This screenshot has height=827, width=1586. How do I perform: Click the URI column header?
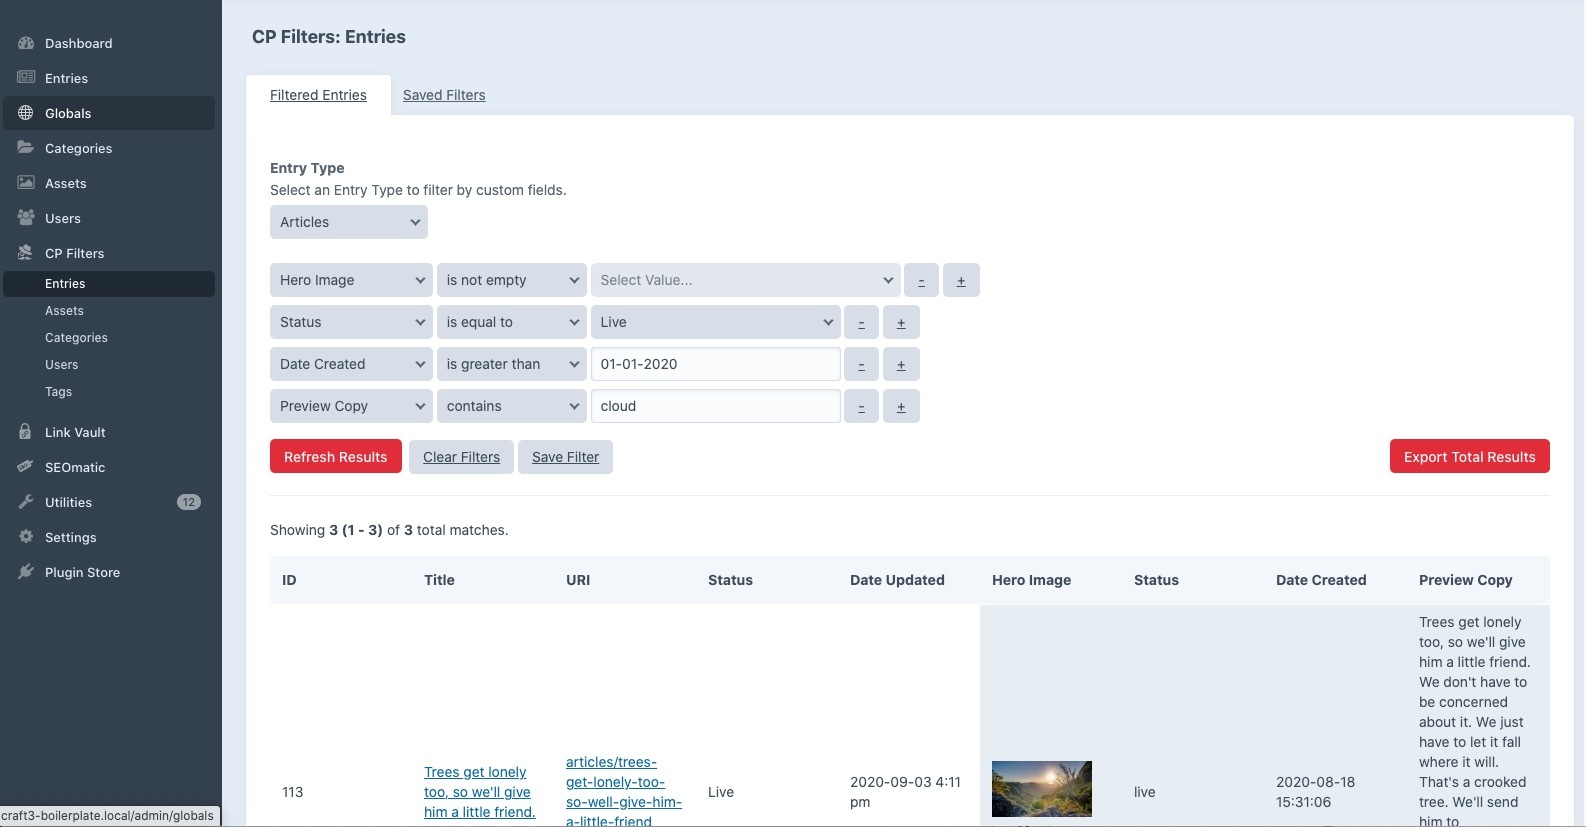point(578,580)
